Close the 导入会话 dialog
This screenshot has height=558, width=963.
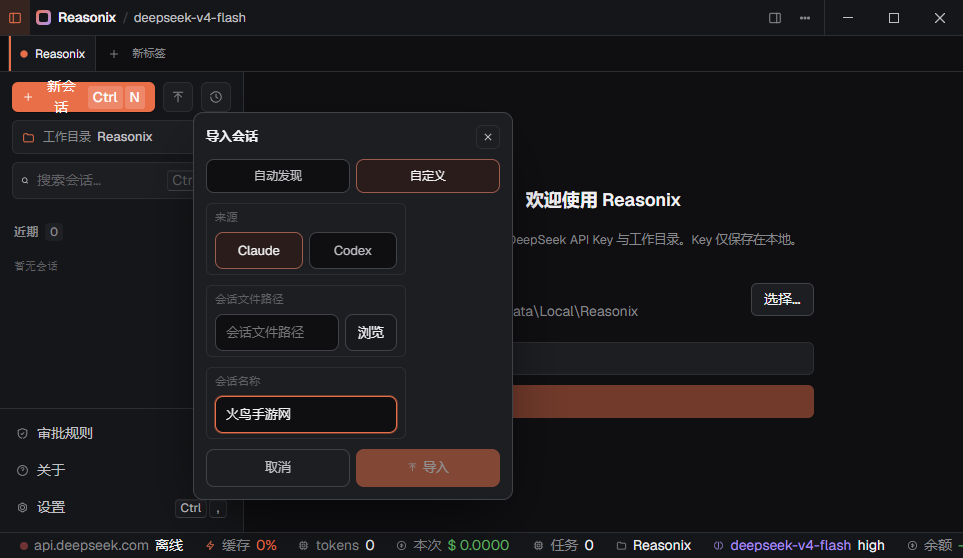coord(488,137)
